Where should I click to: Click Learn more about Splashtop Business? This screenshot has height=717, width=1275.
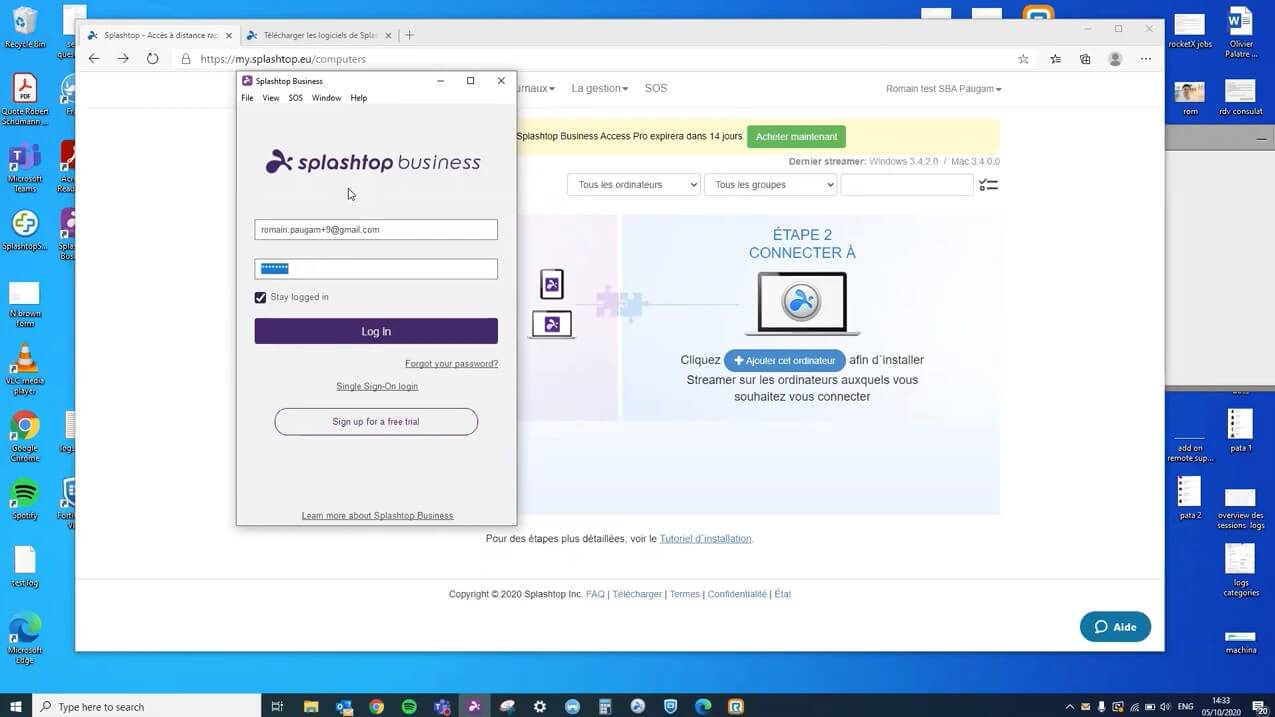377,516
